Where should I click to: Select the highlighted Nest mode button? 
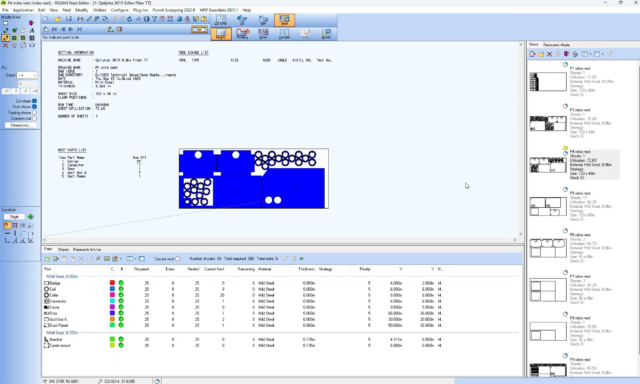pos(284,20)
